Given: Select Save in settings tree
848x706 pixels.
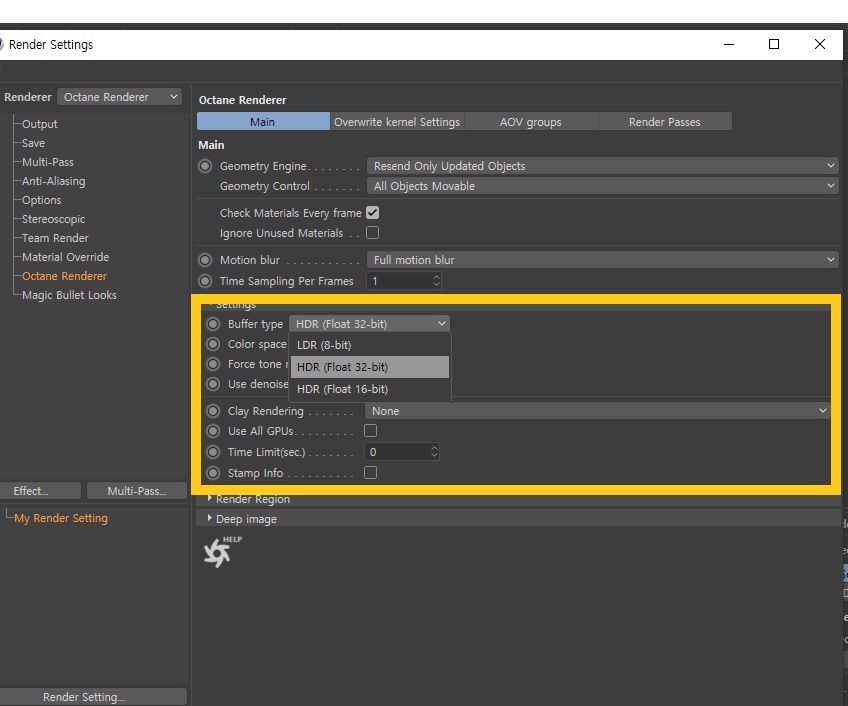Looking at the screenshot, I should coord(34,143).
